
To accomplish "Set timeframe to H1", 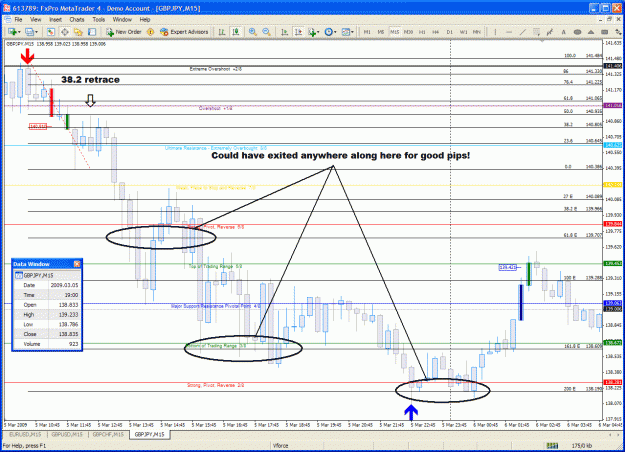I will (422, 32).
